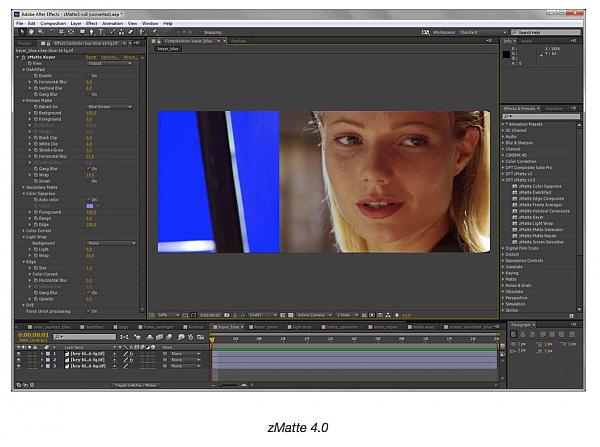Select the Zoom magnifier tool
600x447 pixels.
41,32
